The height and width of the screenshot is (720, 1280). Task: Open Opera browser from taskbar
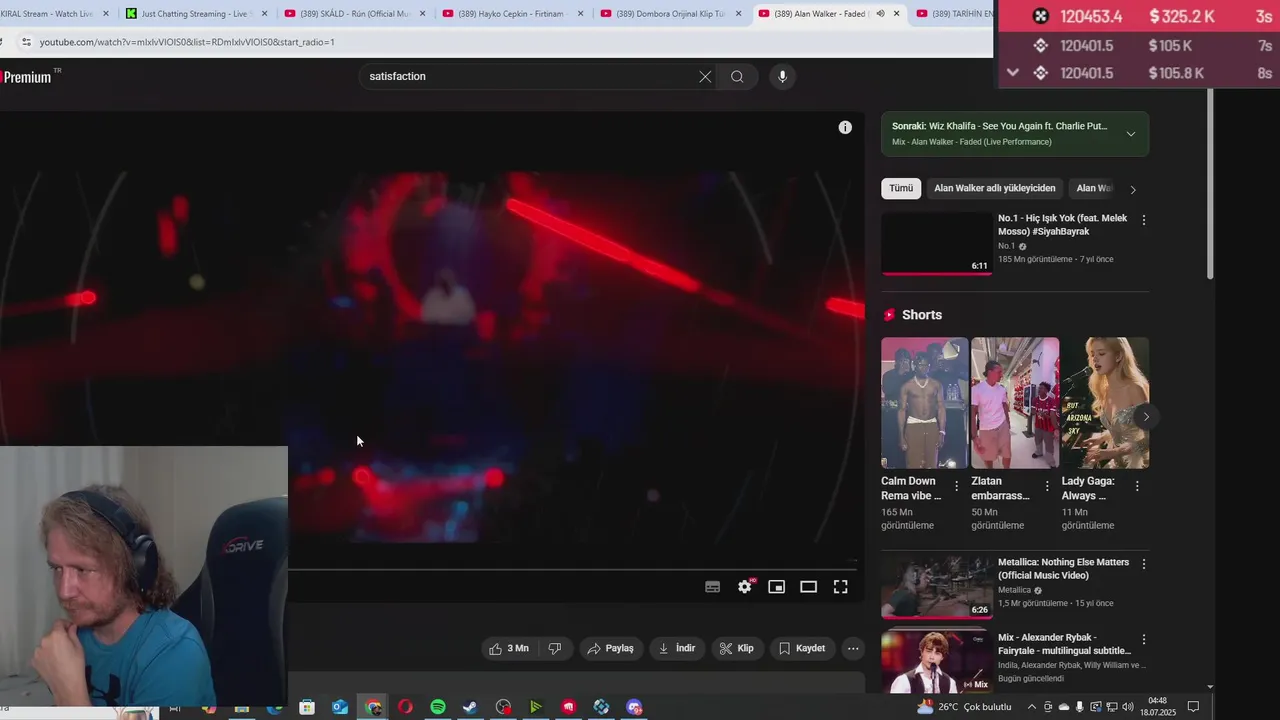point(405,707)
